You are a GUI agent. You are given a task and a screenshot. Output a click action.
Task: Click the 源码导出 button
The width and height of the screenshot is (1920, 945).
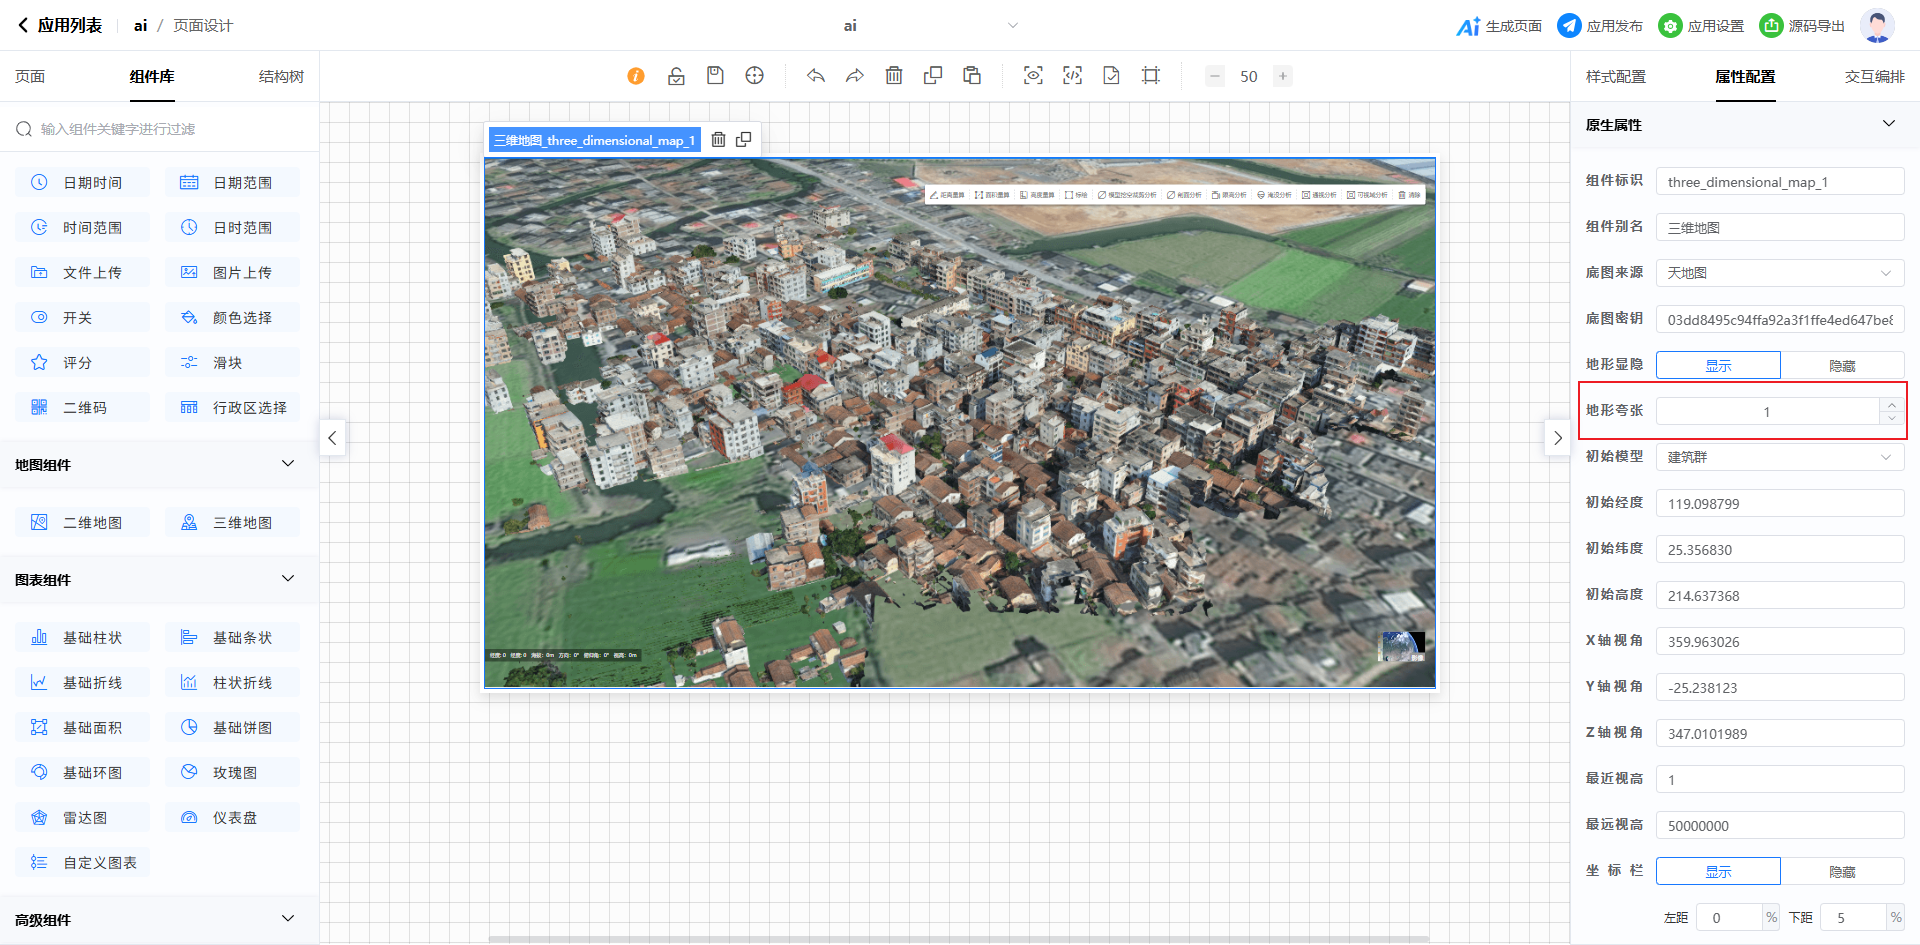[x=1803, y=26]
